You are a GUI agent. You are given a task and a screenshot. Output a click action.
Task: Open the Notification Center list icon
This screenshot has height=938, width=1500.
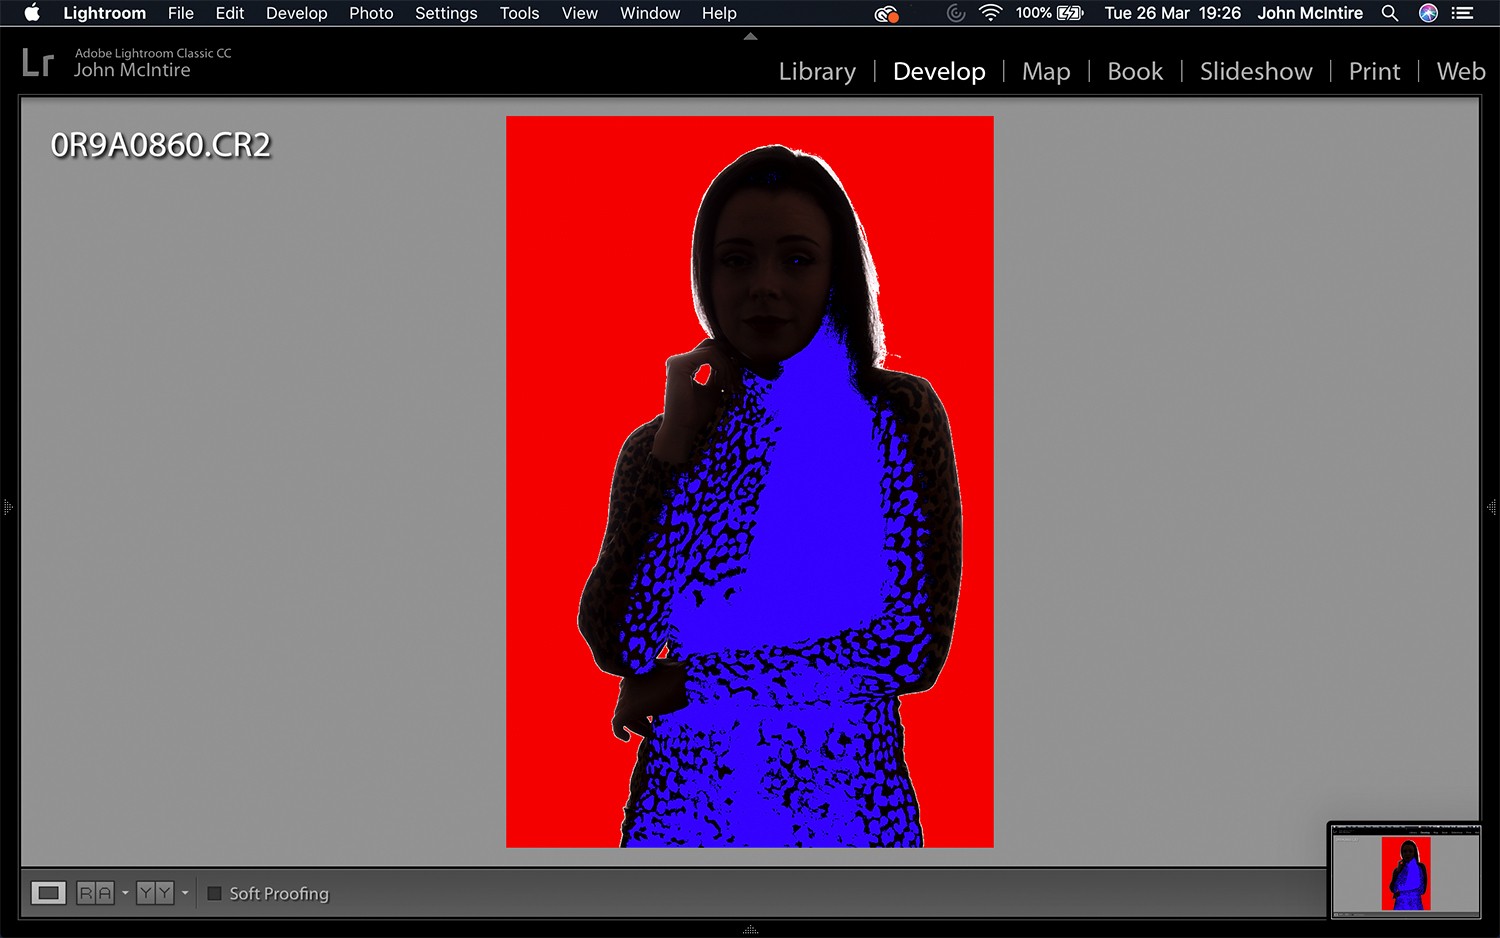click(1463, 13)
